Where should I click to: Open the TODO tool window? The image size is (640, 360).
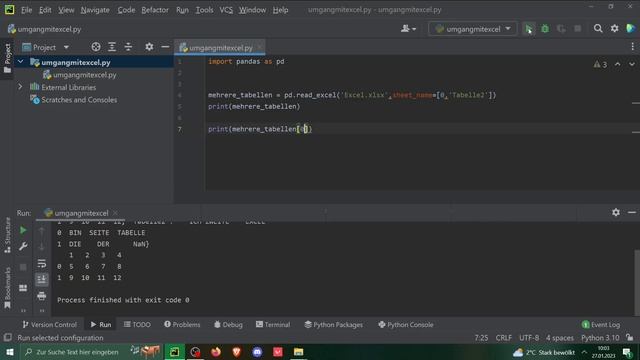pos(137,324)
